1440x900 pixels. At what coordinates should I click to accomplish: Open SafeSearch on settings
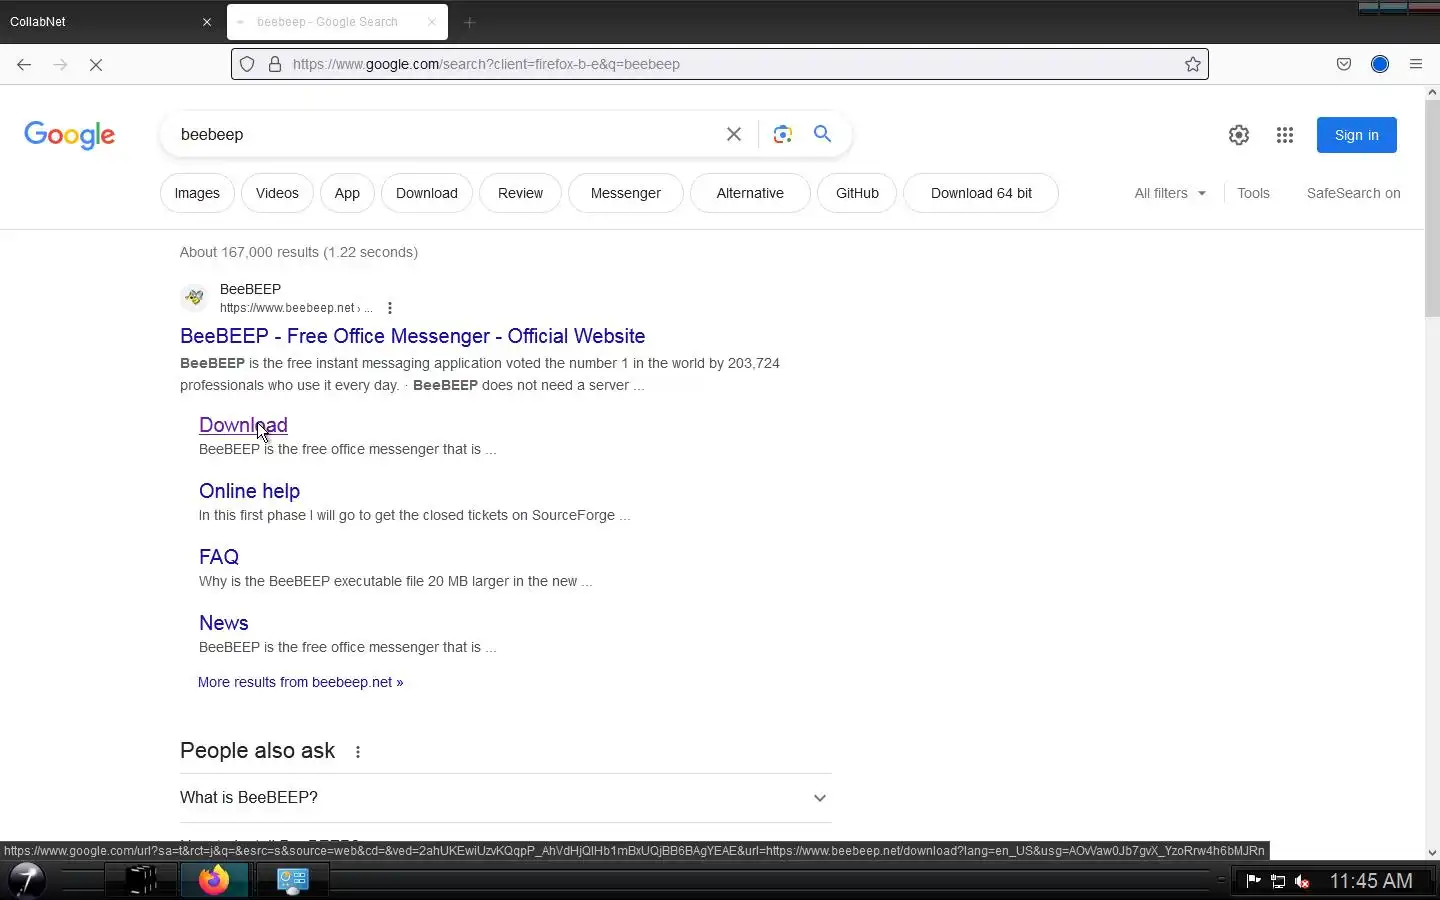(x=1353, y=193)
